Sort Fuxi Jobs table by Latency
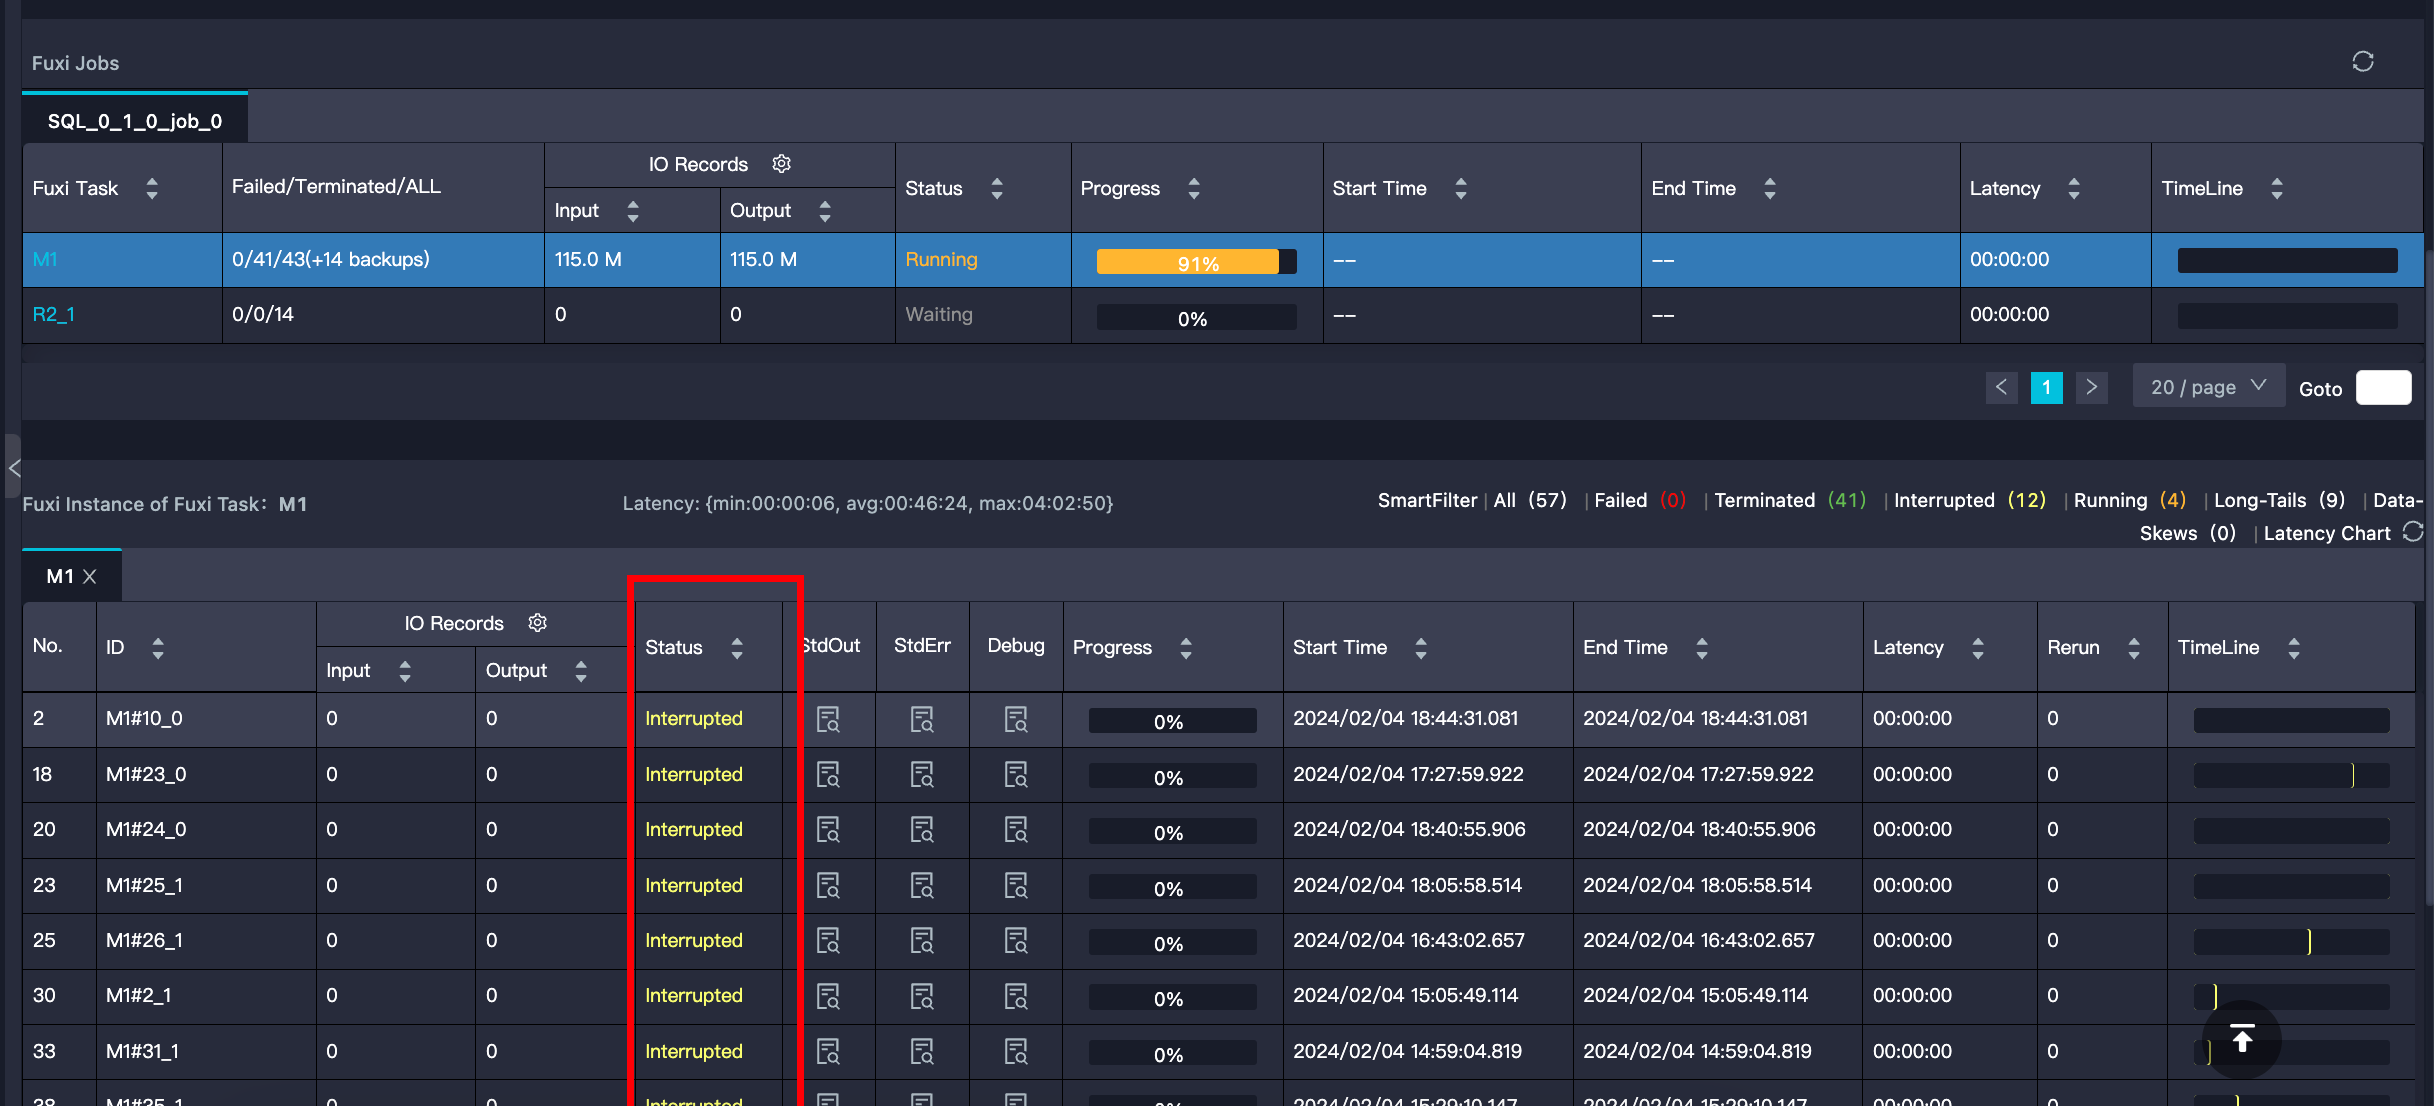Screen dimensions: 2434x1106 click(2074, 188)
